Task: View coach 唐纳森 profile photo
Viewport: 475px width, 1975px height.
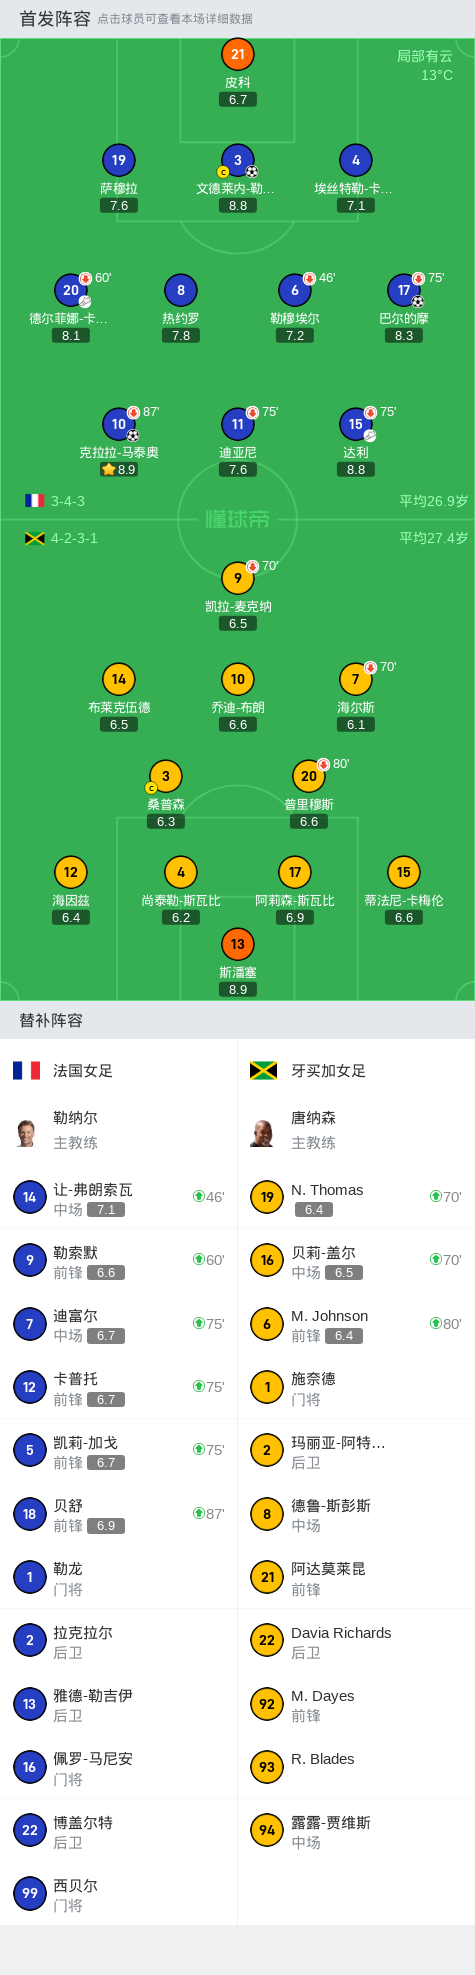Action: 262,1133
